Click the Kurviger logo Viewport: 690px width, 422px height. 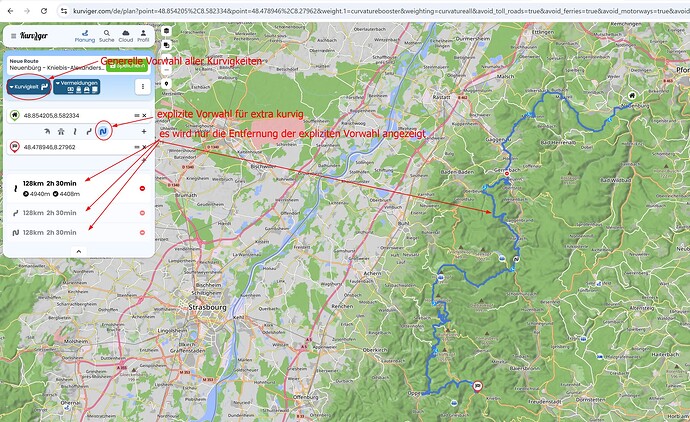(x=34, y=36)
